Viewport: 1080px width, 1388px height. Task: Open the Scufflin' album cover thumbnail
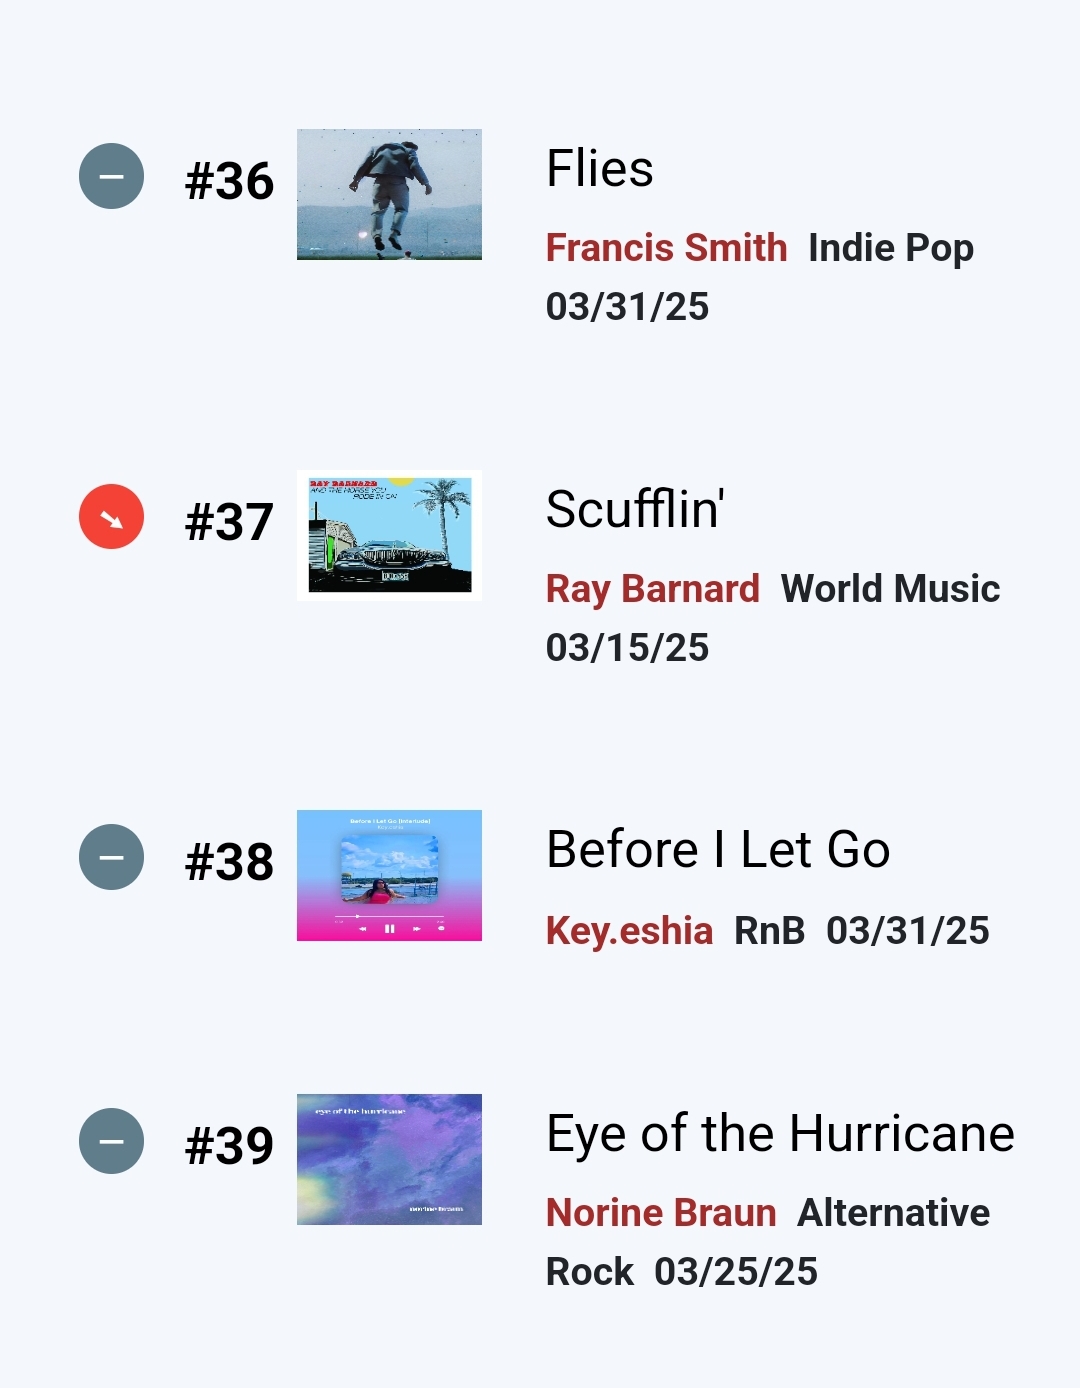pos(389,535)
